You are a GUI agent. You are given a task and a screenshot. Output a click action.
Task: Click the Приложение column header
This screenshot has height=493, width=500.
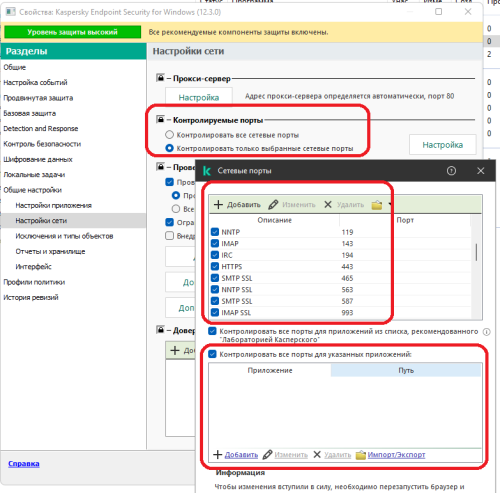pos(270,370)
